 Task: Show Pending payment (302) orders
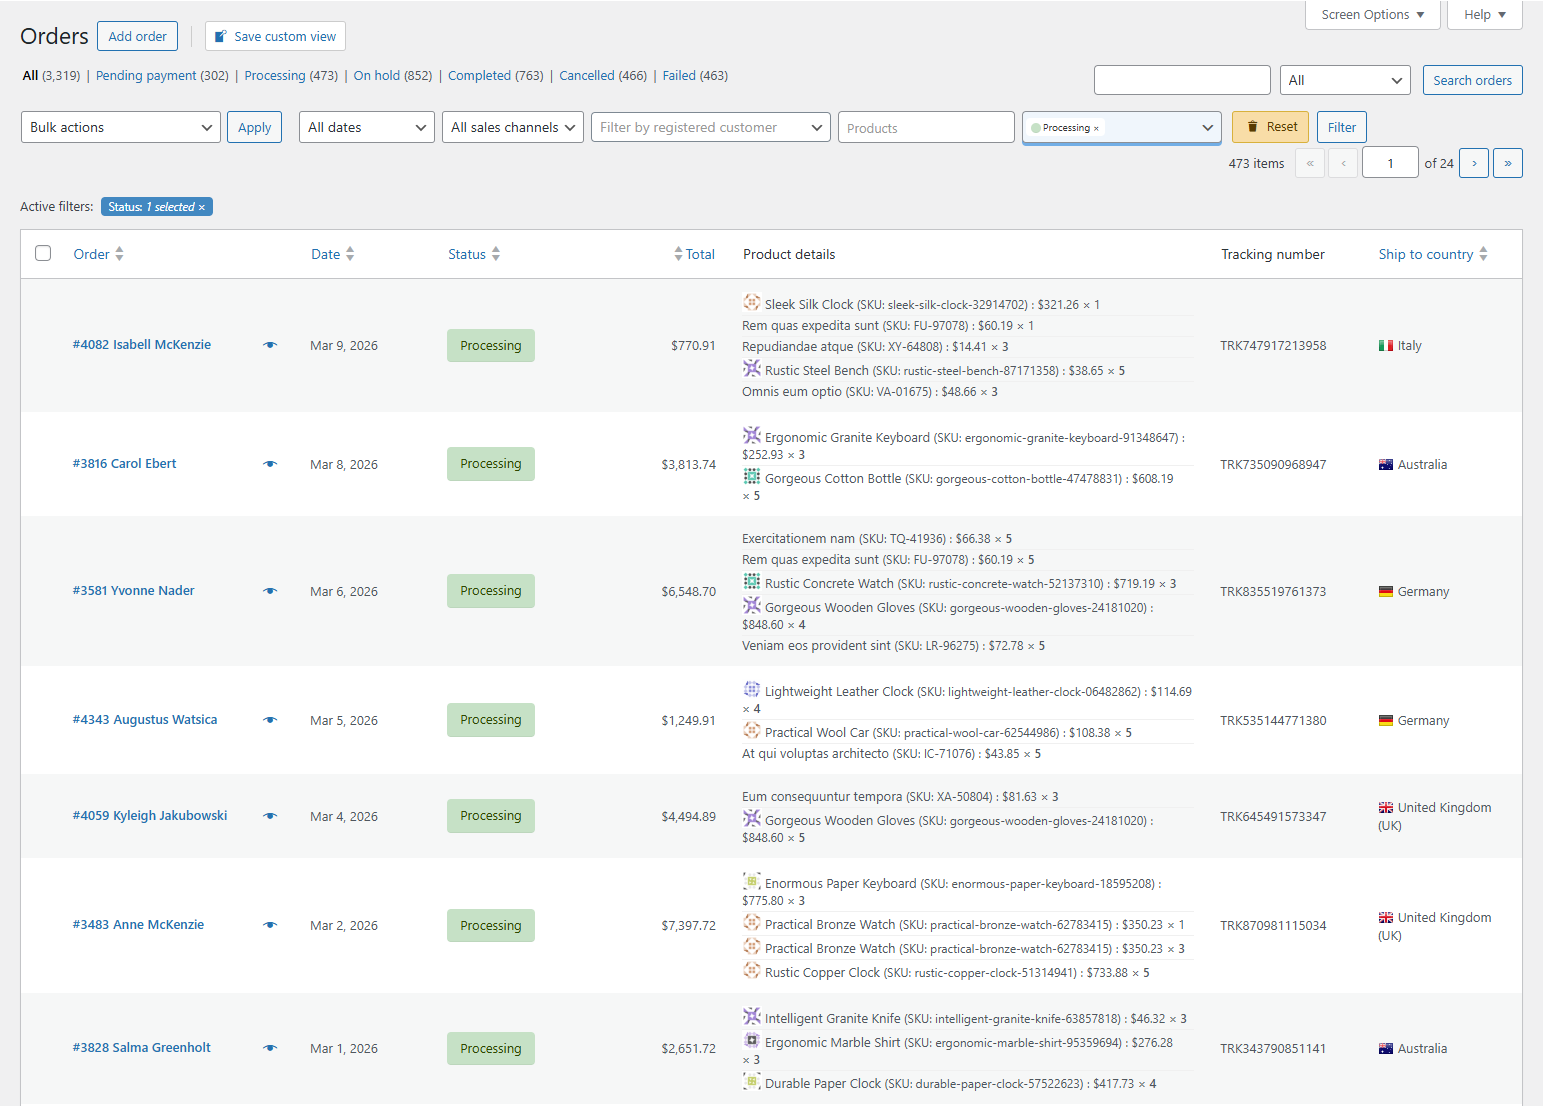tap(162, 75)
